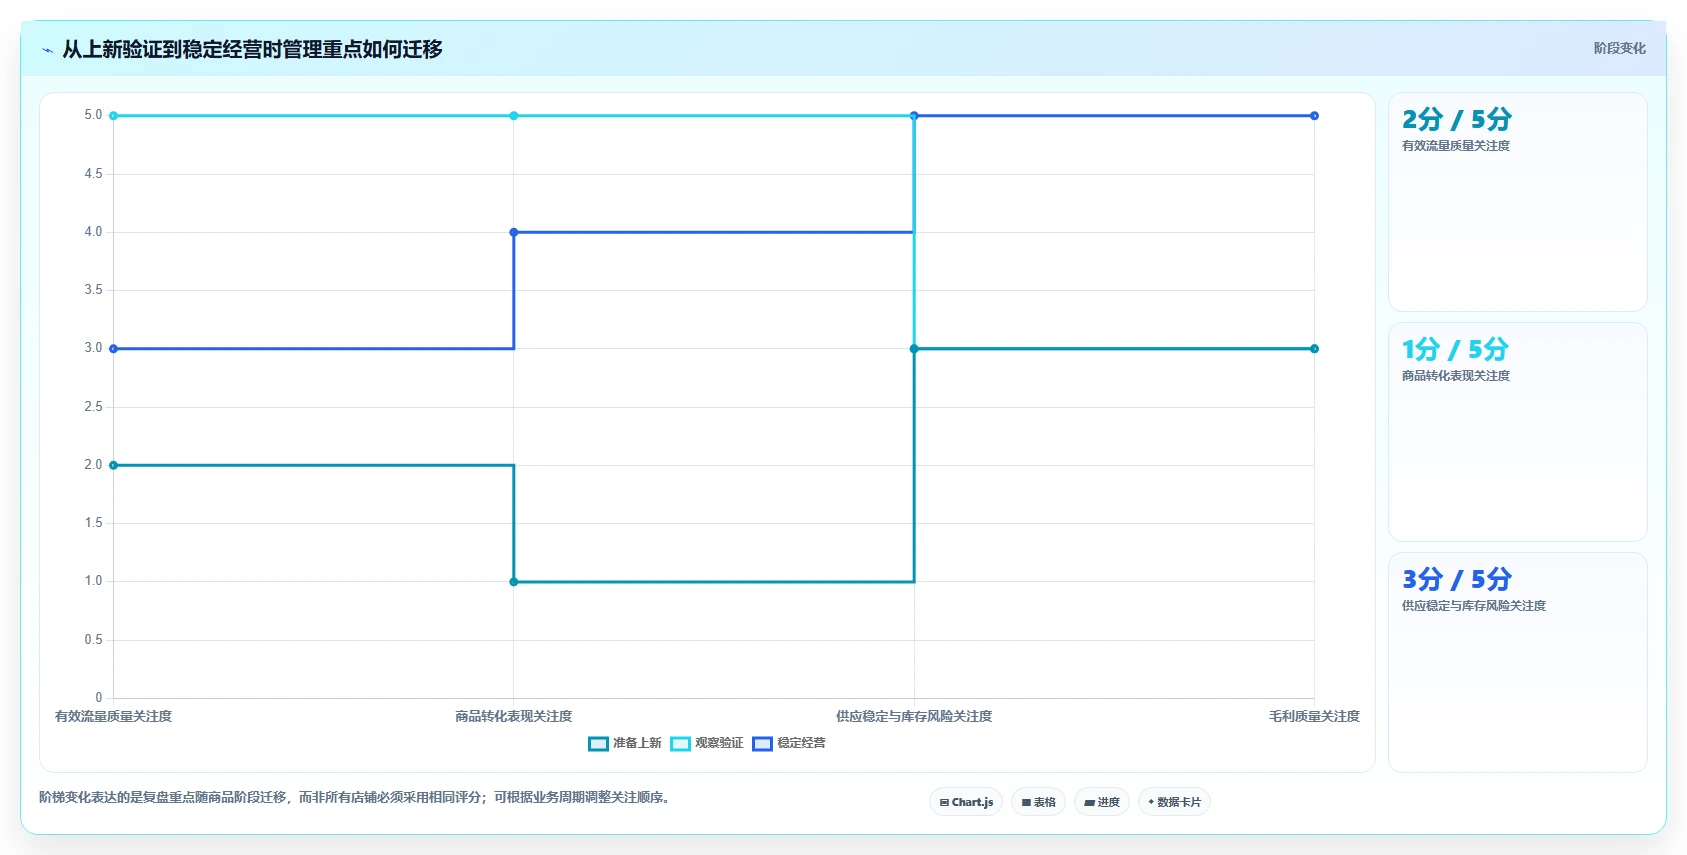Click the lightning icon beside the title
1687x855 pixels.
47,50
